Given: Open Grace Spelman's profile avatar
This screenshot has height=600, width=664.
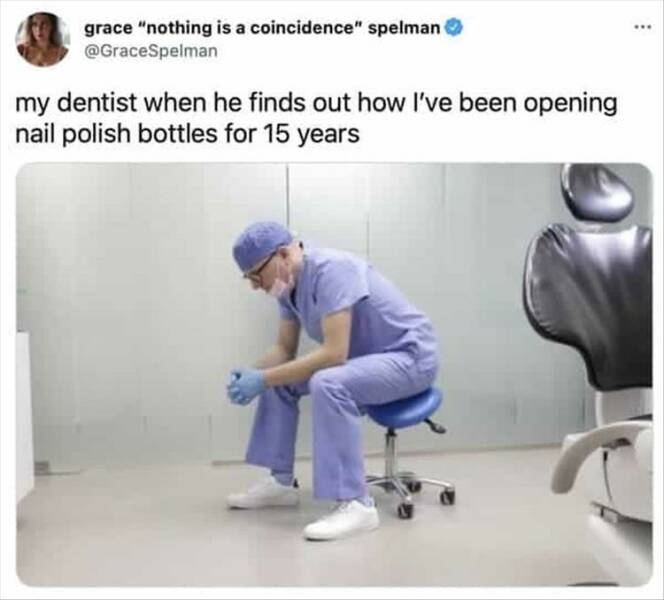Looking at the screenshot, I should [42, 39].
